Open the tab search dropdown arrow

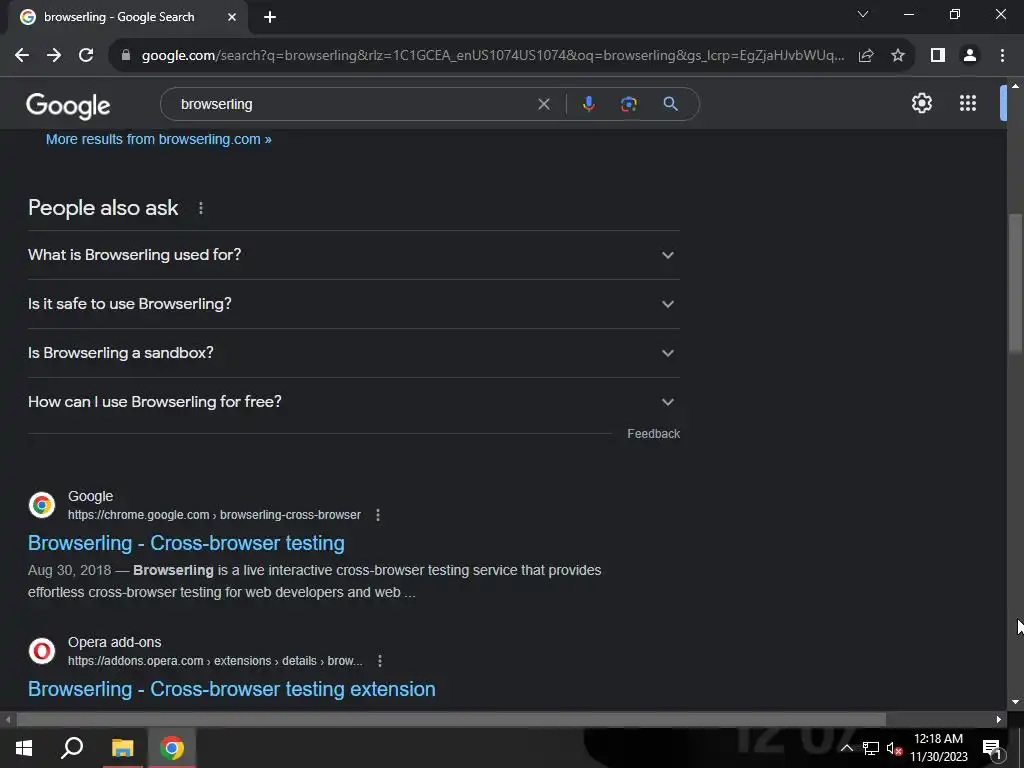(863, 14)
